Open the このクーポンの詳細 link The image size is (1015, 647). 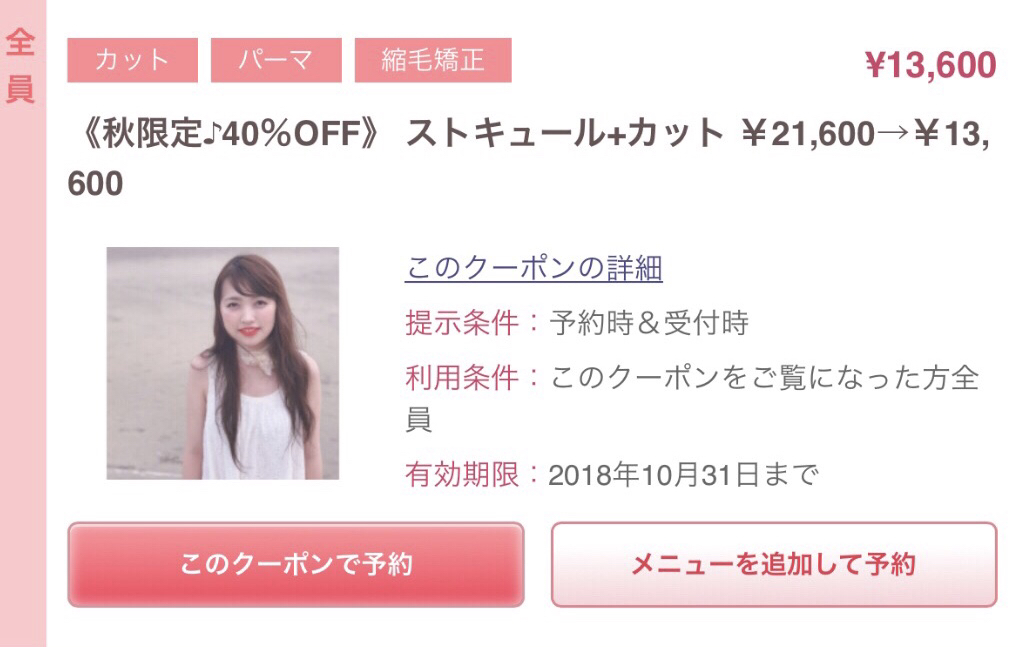pyautogui.click(x=534, y=268)
